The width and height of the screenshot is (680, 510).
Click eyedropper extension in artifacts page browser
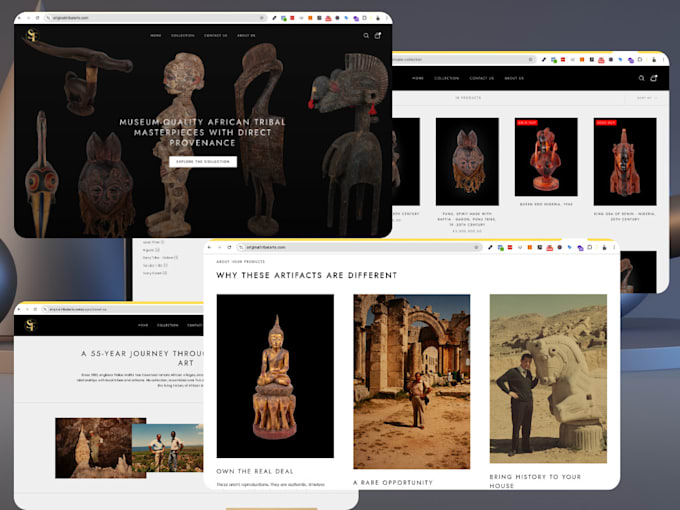coord(490,247)
